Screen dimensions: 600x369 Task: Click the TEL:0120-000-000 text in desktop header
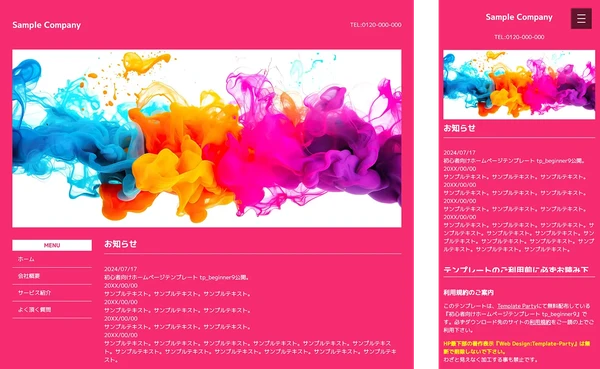(375, 24)
